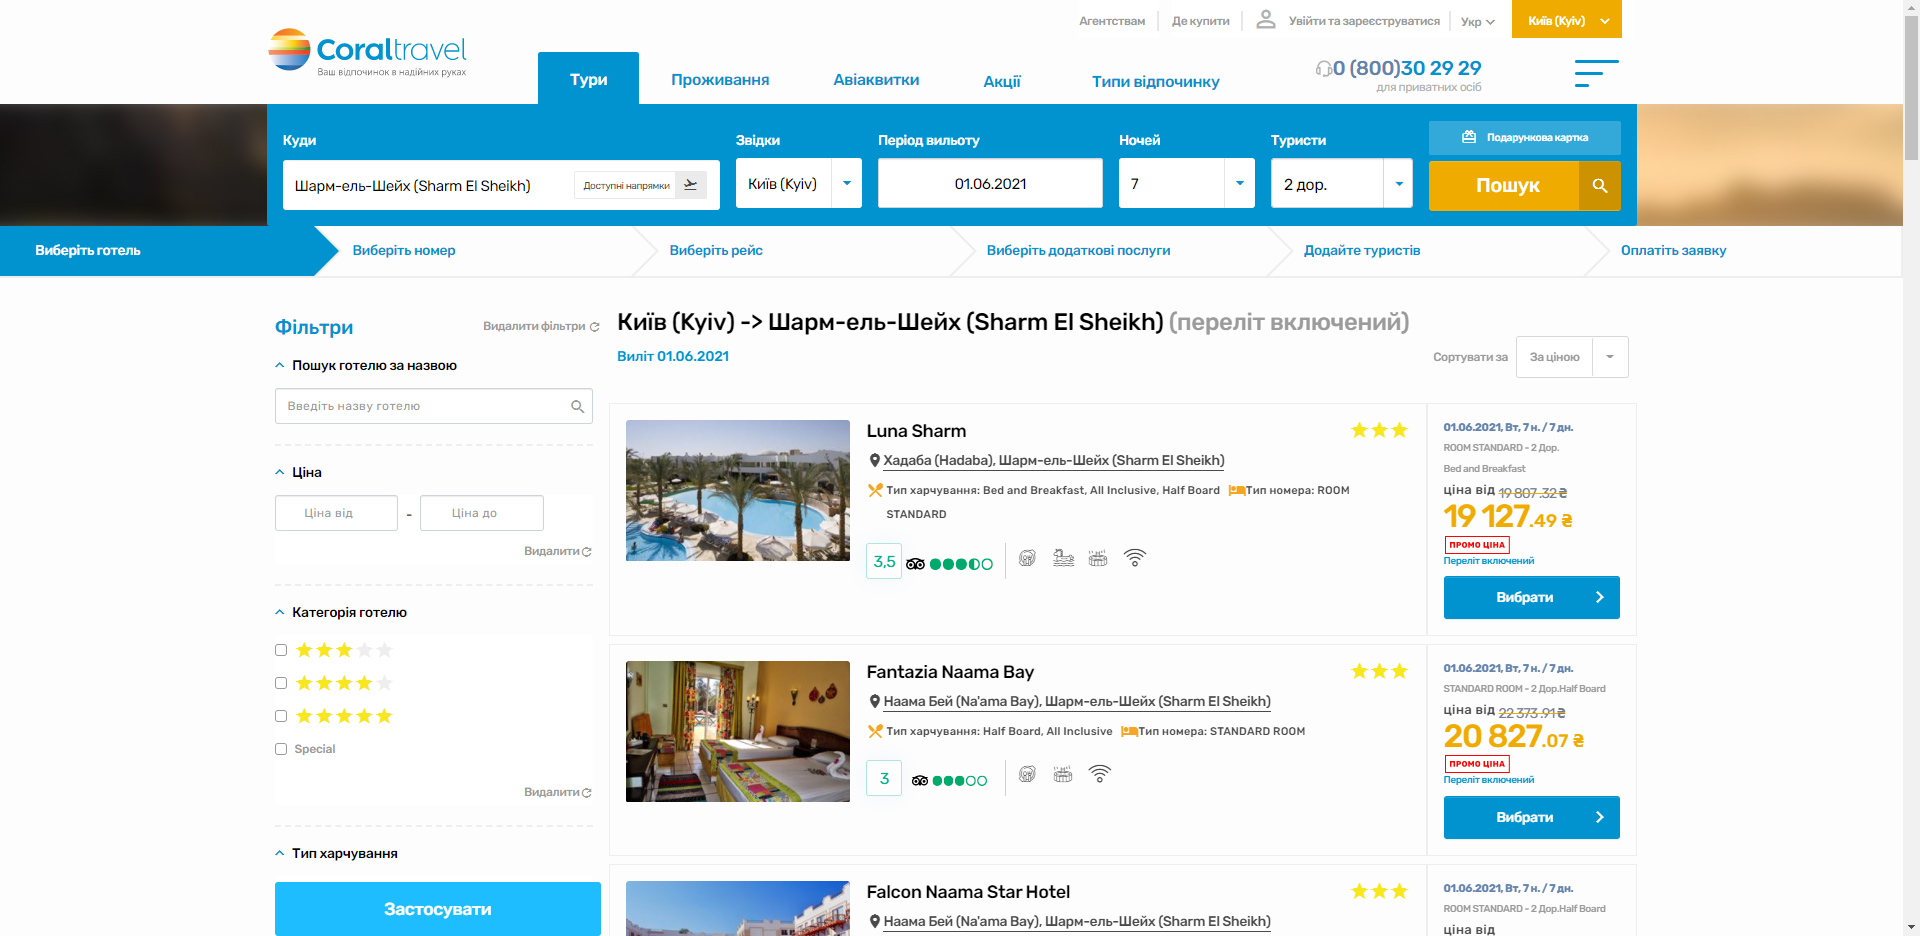Image resolution: width=1920 pixels, height=936 pixels.
Task: Click Вибрати for Fantazia Naama Bay
Action: coord(1531,817)
